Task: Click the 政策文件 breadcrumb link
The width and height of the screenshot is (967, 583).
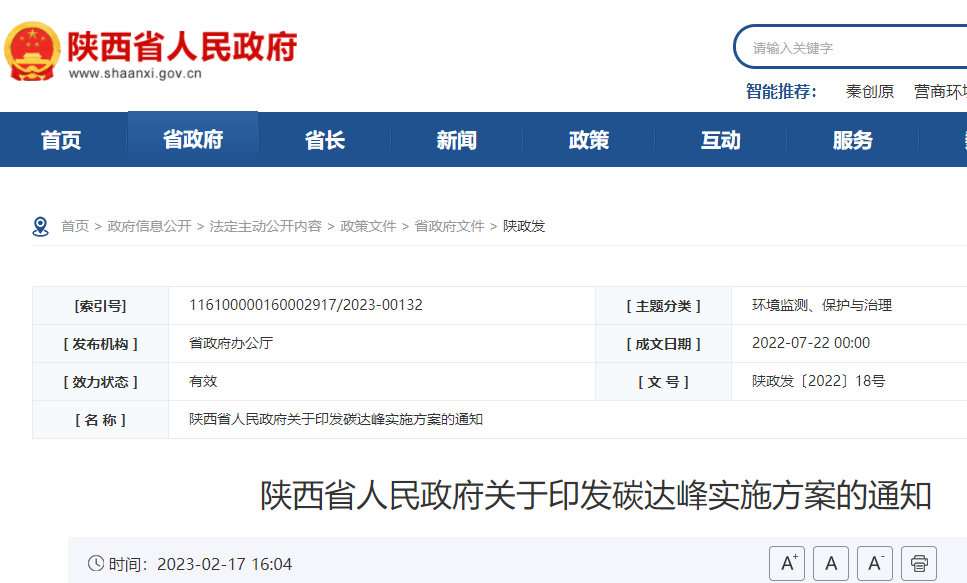Action: pyautogui.click(x=363, y=226)
